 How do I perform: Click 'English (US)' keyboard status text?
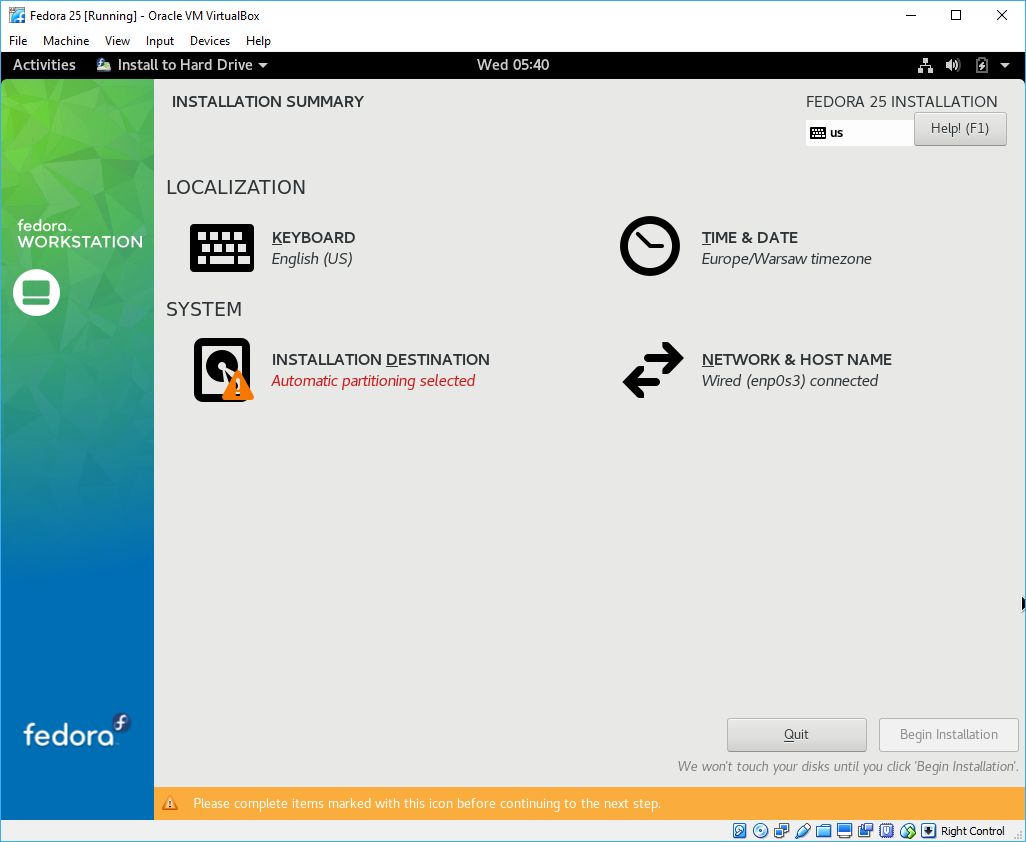click(312, 259)
